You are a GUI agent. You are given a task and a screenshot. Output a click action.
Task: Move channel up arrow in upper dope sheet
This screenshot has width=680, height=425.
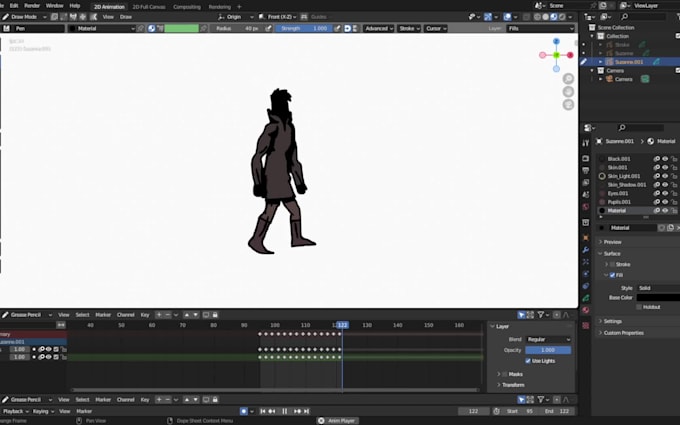coord(186,315)
